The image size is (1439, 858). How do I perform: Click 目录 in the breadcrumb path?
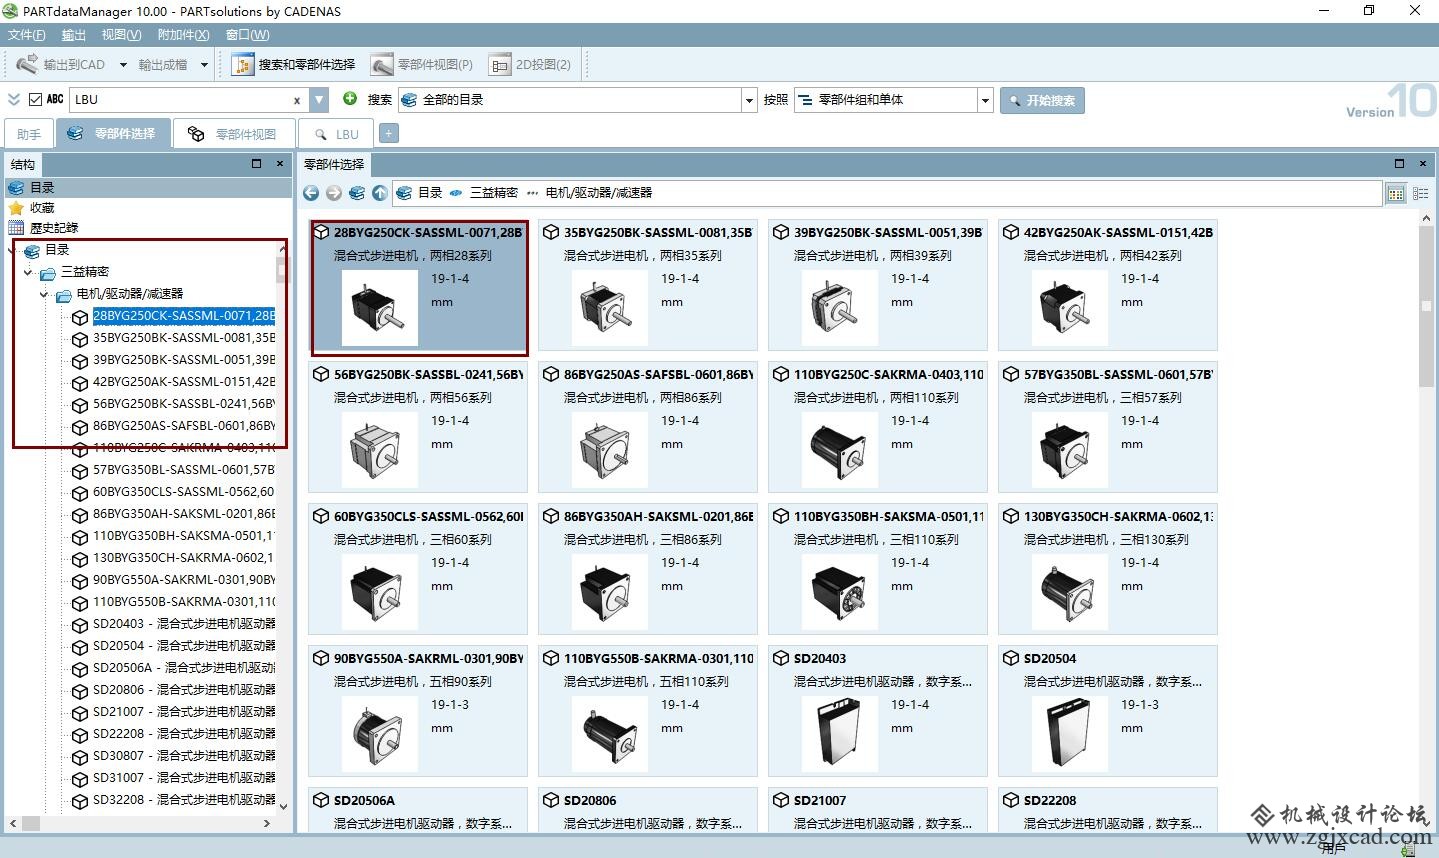(x=430, y=193)
